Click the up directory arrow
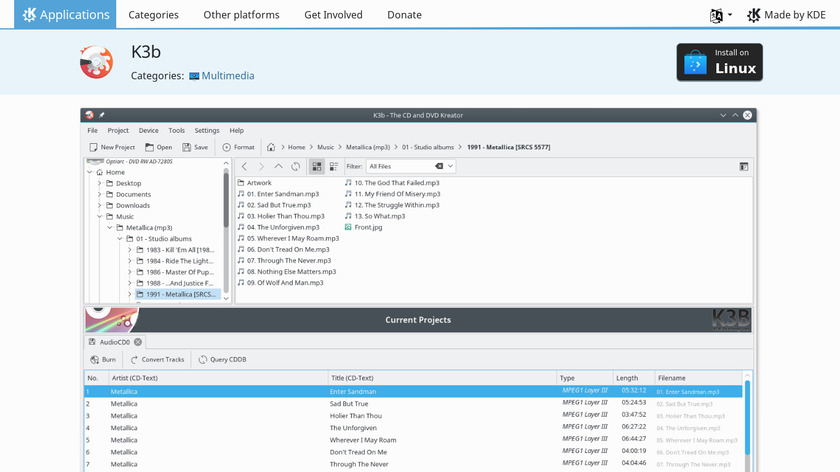The image size is (840, 472). coord(279,167)
